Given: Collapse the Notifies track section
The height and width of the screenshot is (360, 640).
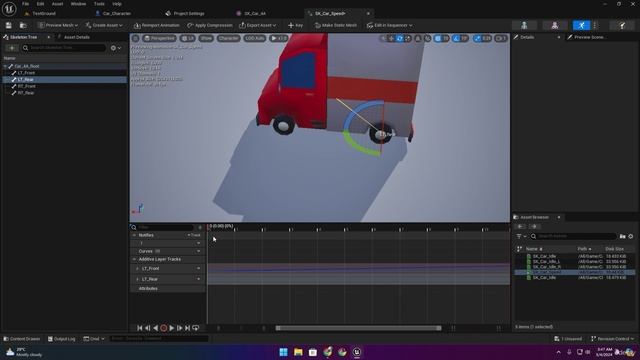Looking at the screenshot, I should (134, 236).
